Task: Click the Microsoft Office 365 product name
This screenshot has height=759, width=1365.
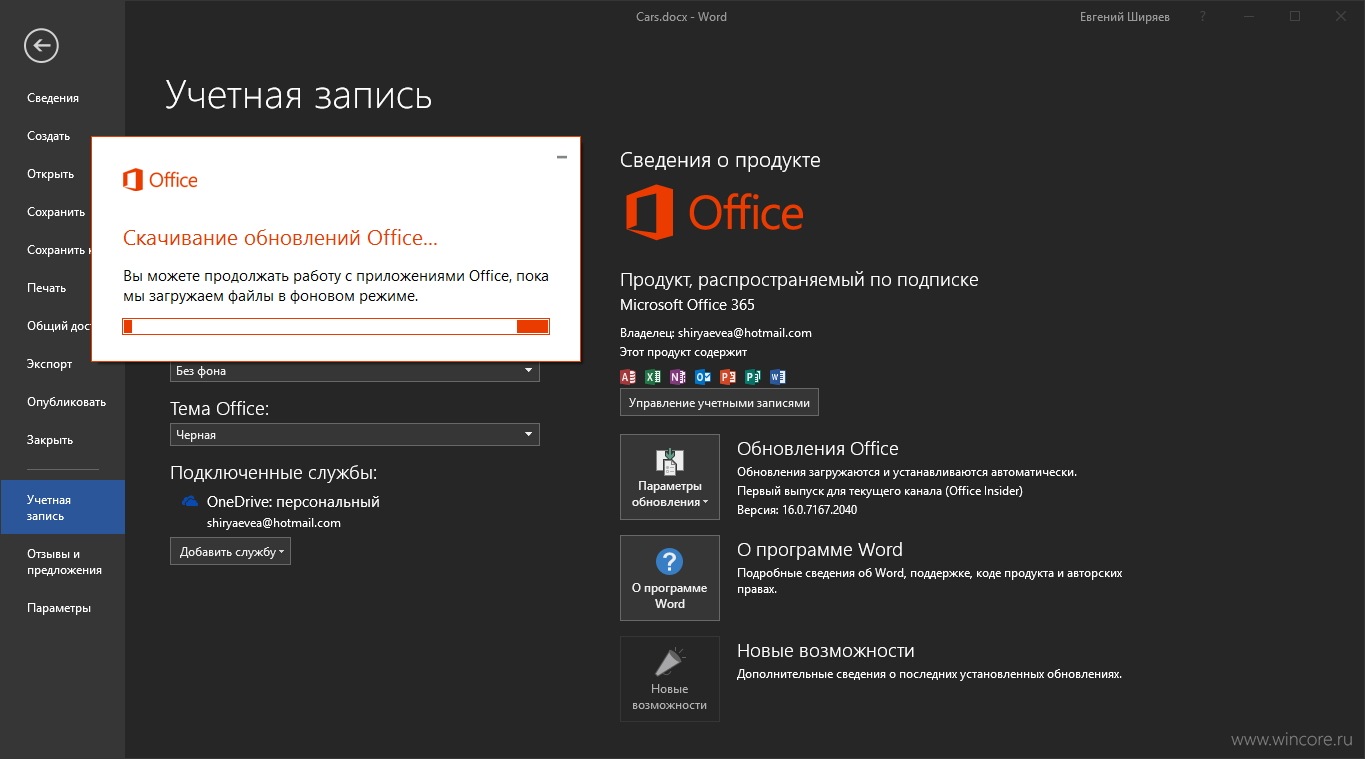Action: (687, 305)
